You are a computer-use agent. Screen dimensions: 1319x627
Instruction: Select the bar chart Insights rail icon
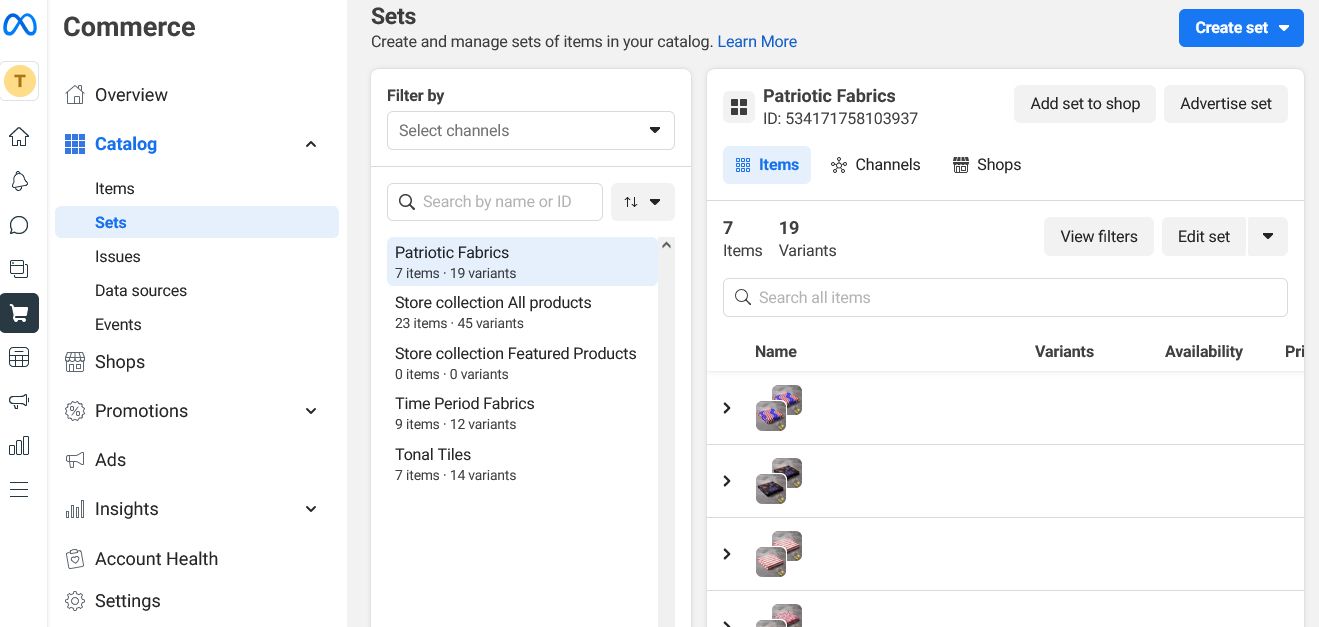click(19, 445)
